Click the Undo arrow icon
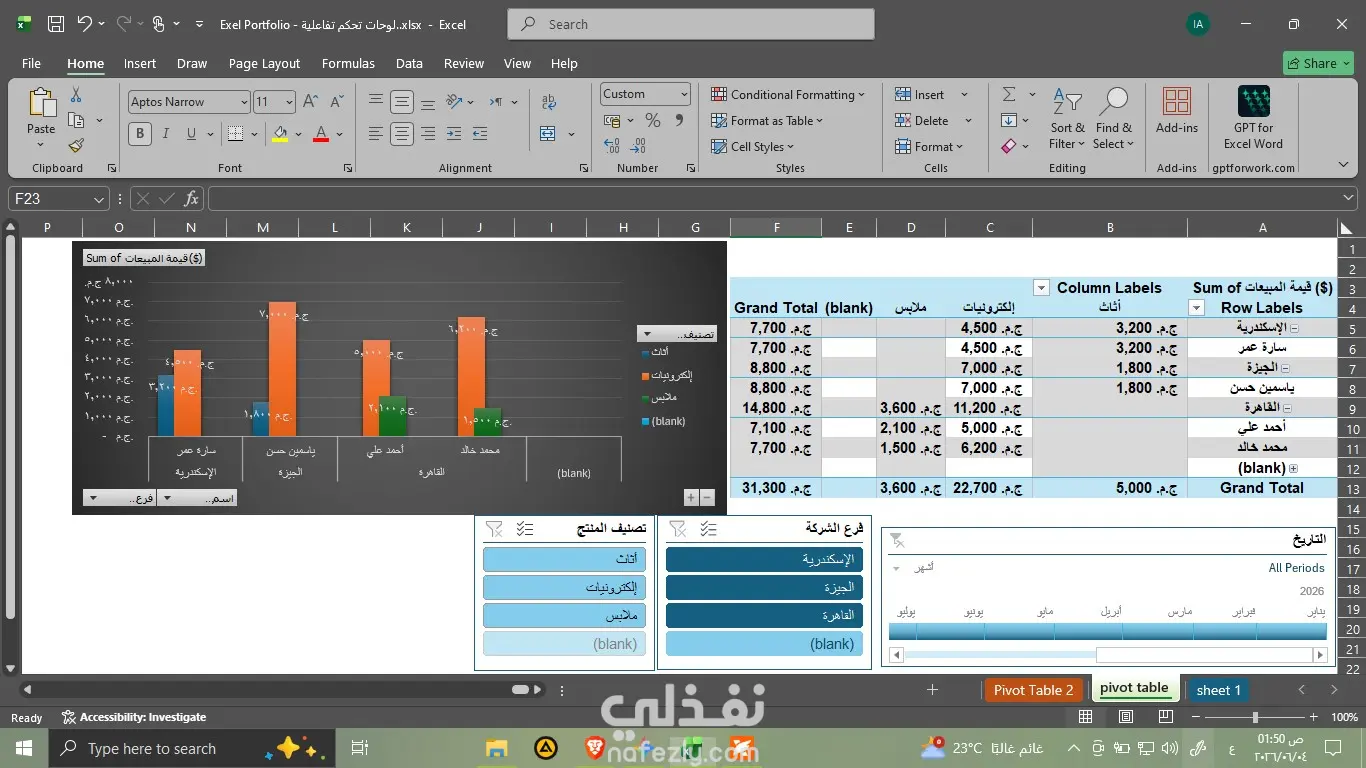Image resolution: width=1366 pixels, height=768 pixels. [85, 24]
